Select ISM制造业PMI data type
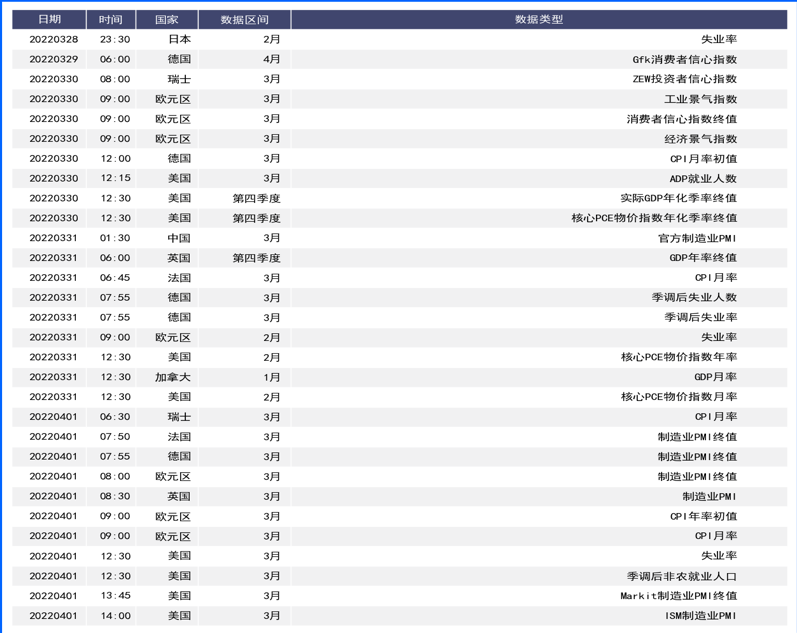The image size is (797, 633). [x=701, y=615]
